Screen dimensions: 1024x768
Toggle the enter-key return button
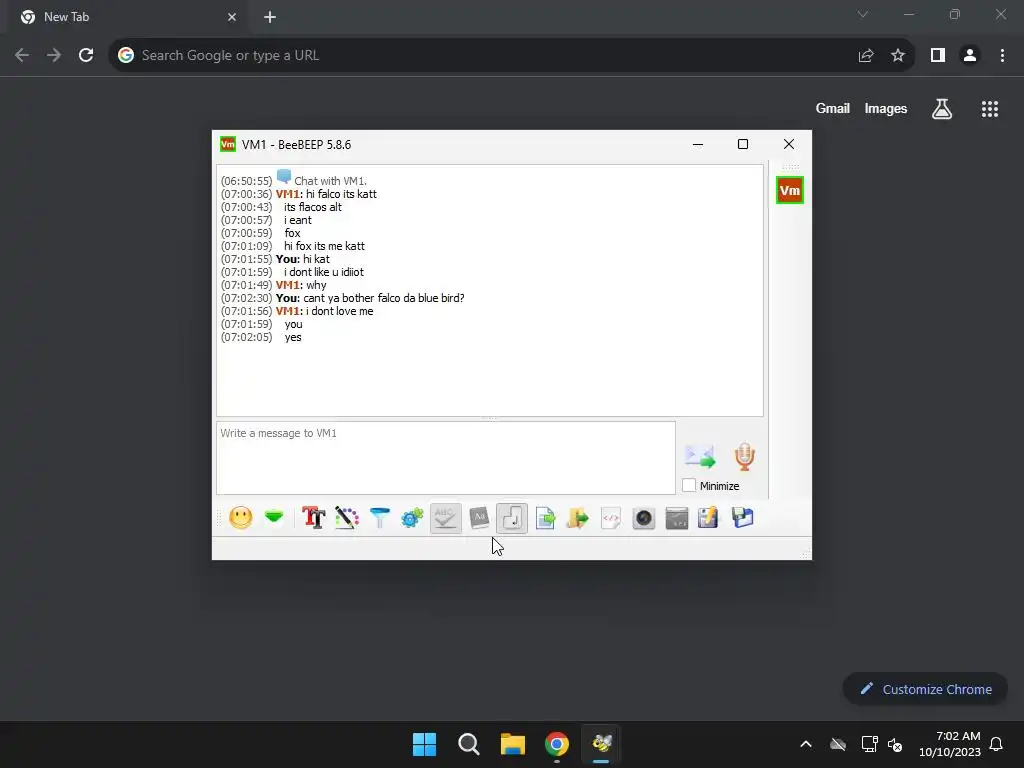click(x=511, y=518)
